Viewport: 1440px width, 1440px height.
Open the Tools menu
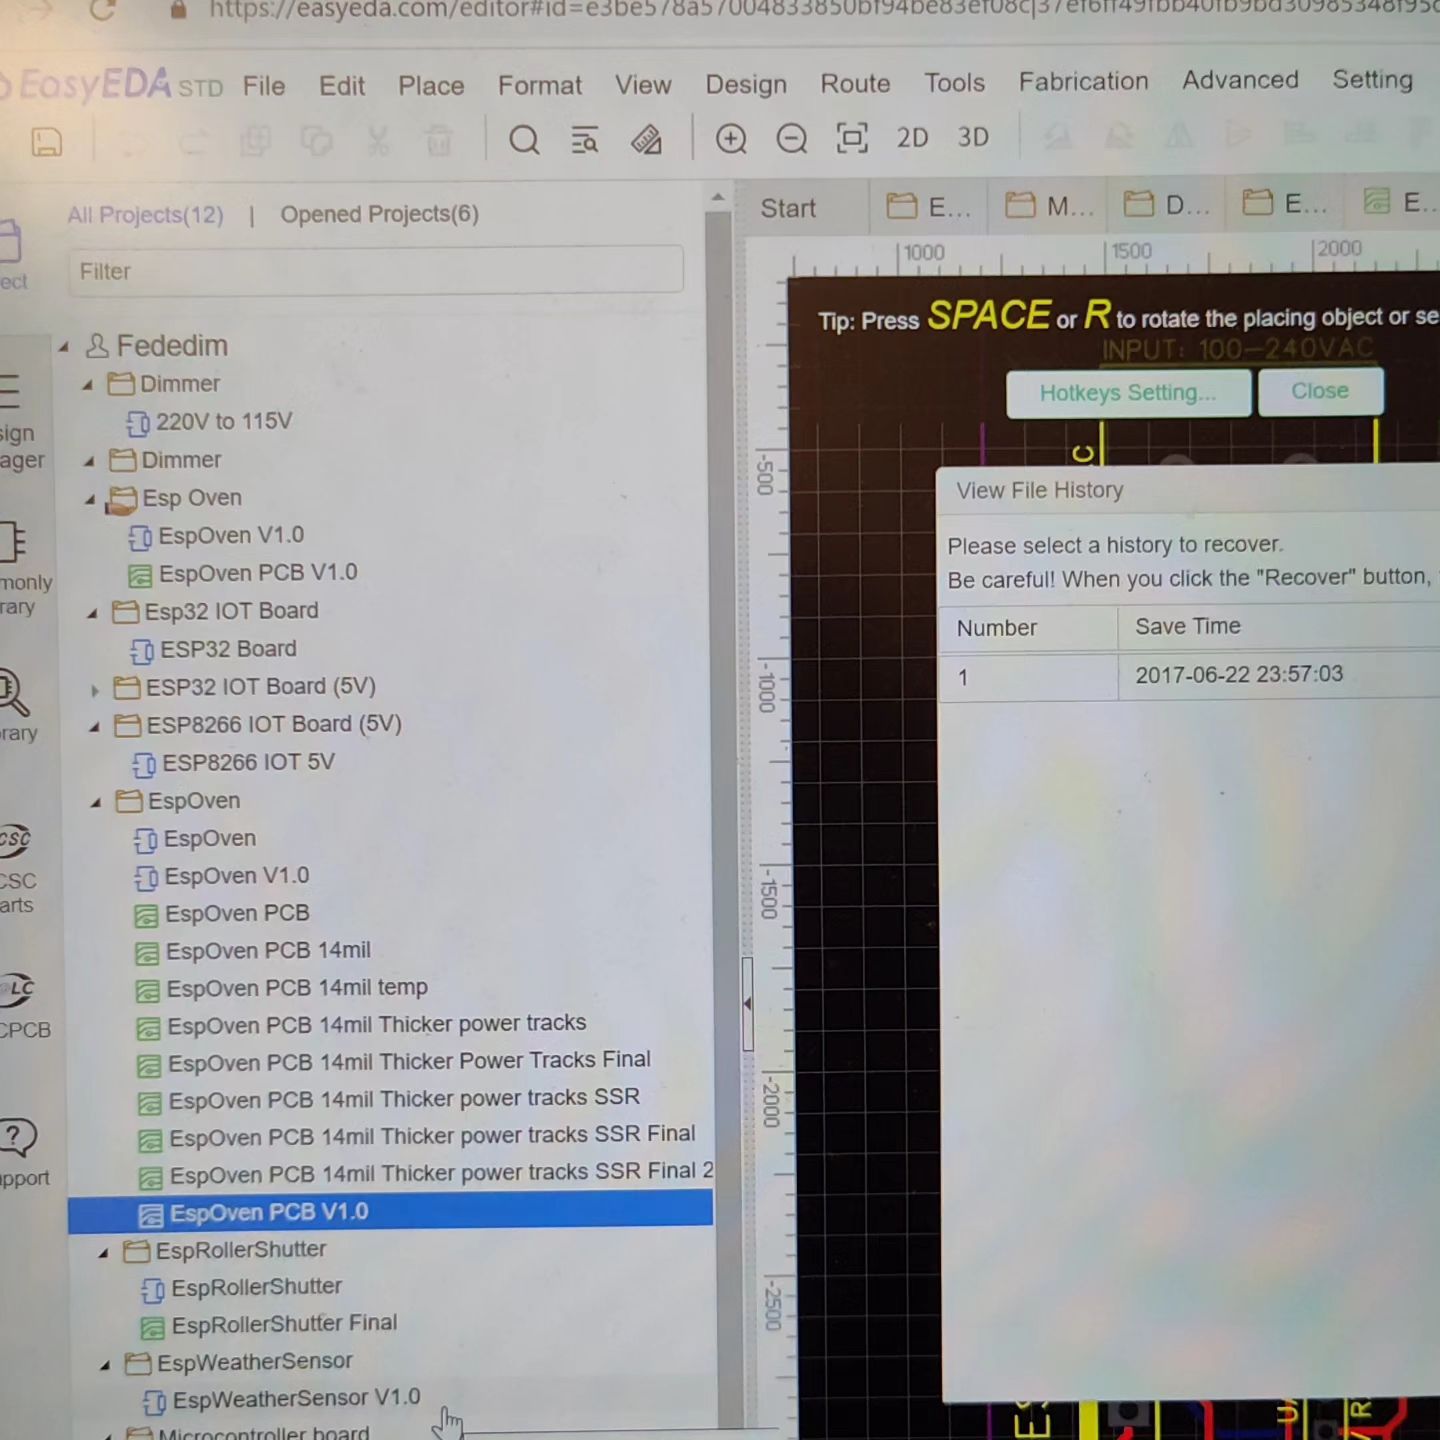click(x=954, y=82)
